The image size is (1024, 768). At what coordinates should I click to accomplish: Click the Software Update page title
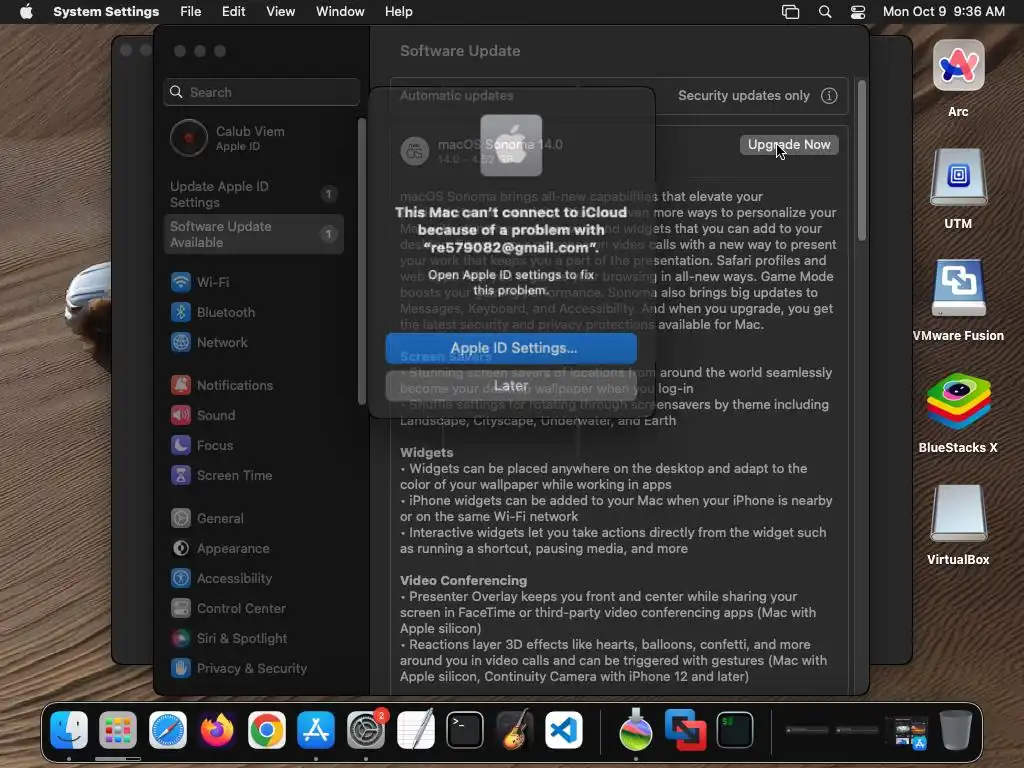(x=460, y=51)
